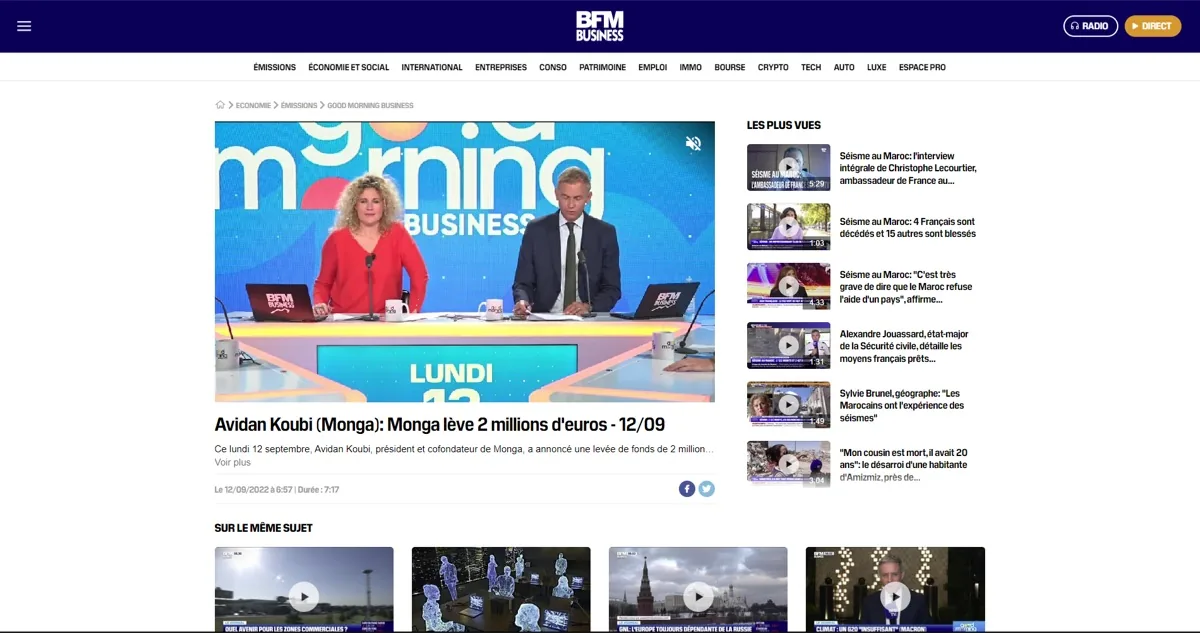Click the 'Le 12/09/2022 à 6:57' date text
The width and height of the screenshot is (1200, 633).
tap(253, 490)
